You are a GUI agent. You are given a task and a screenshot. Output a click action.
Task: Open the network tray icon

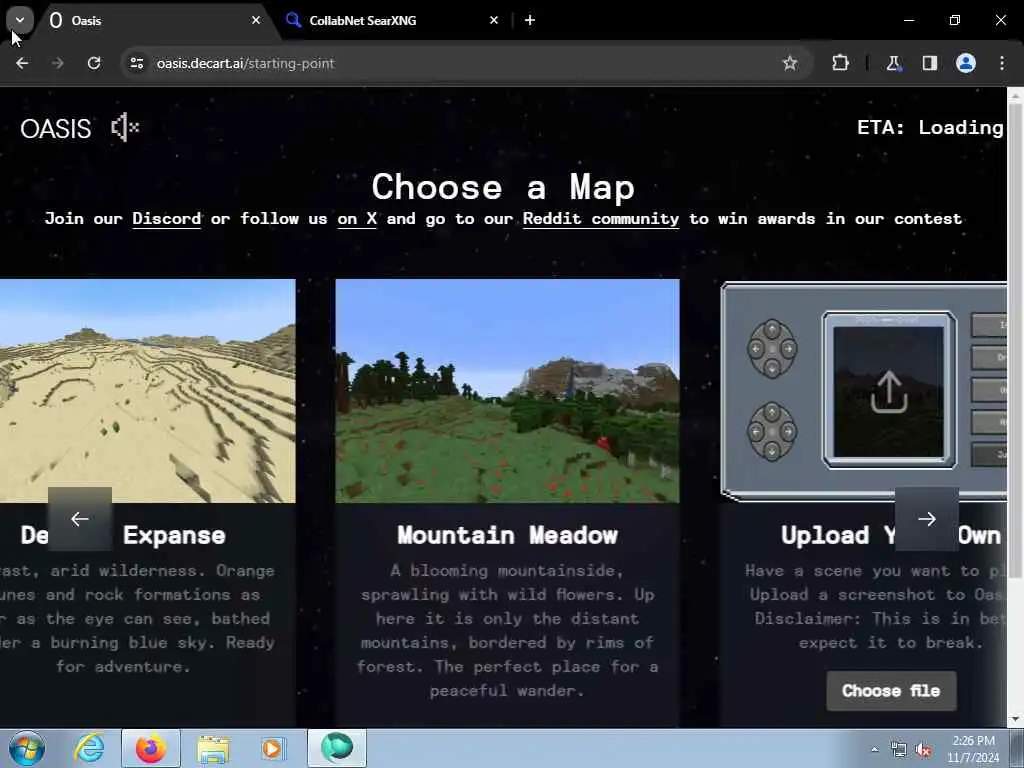[x=899, y=750]
